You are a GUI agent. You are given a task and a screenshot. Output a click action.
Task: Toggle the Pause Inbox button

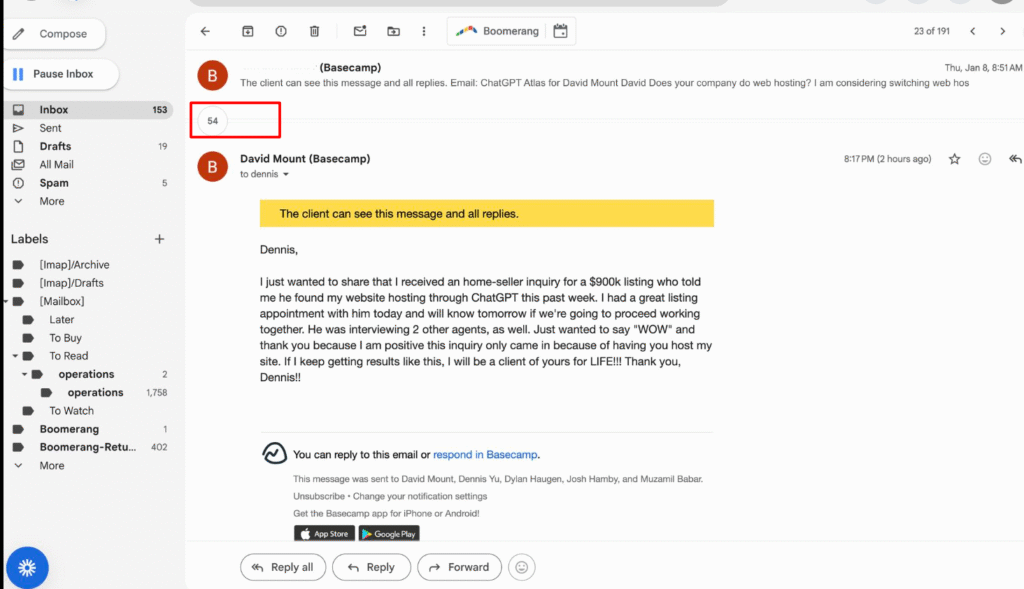55,74
